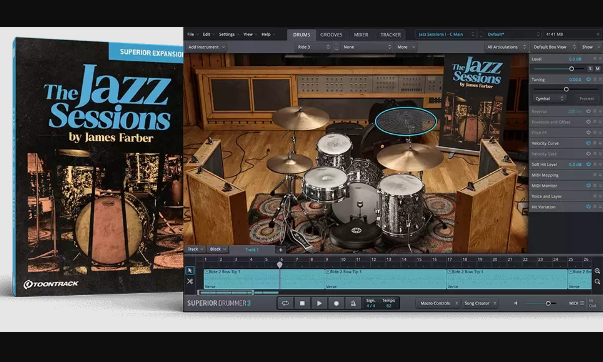
Task: Disable Velocity Curve power button
Action: pos(588,143)
